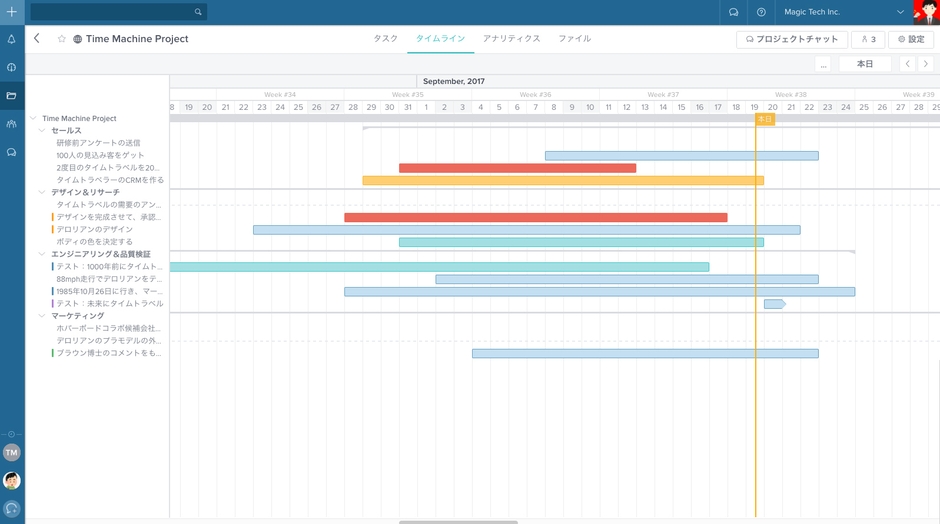Click the plus create button in top-left
The height and width of the screenshot is (524, 940).
click(x=12, y=12)
